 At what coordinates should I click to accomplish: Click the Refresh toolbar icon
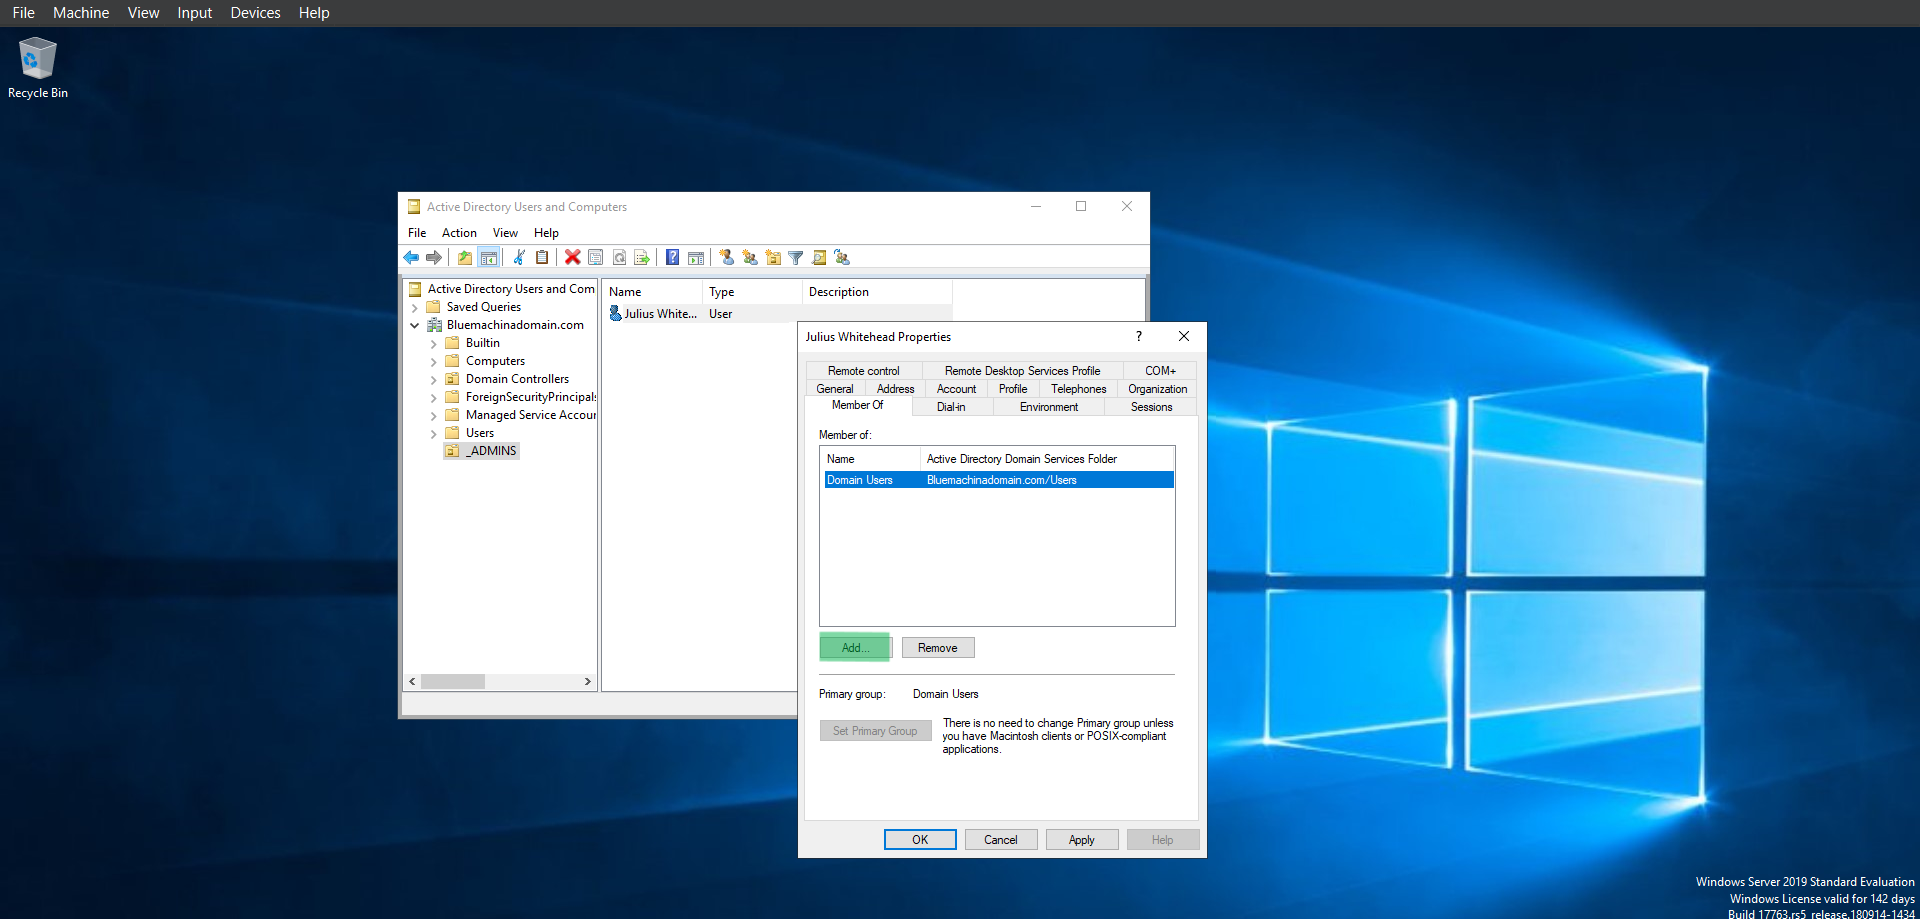pyautogui.click(x=619, y=257)
